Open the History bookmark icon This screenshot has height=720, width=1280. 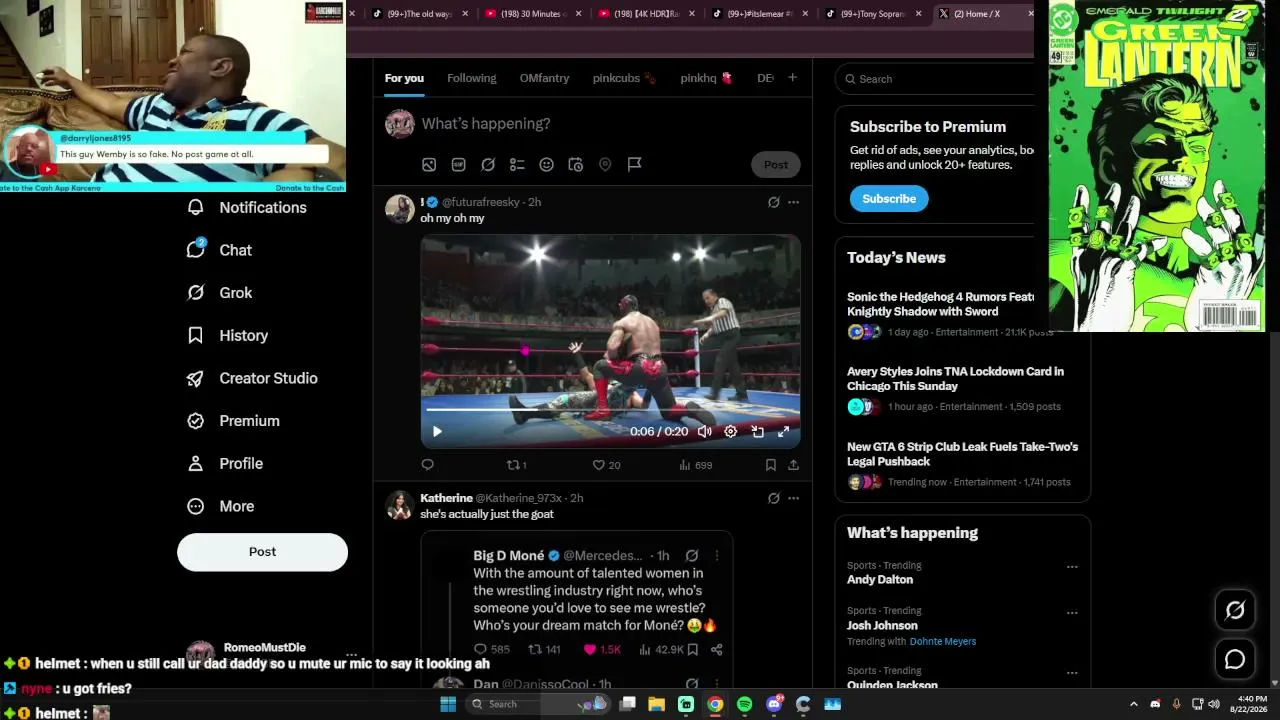pos(196,335)
